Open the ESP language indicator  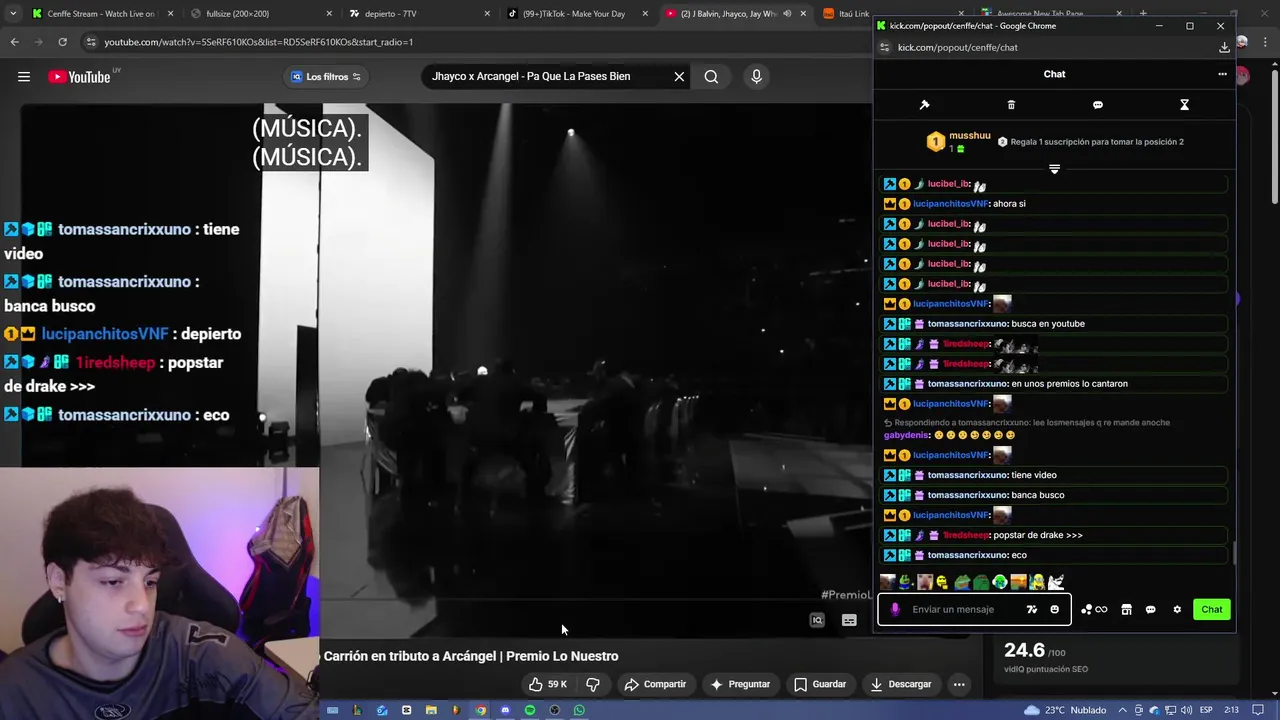[x=1206, y=710]
